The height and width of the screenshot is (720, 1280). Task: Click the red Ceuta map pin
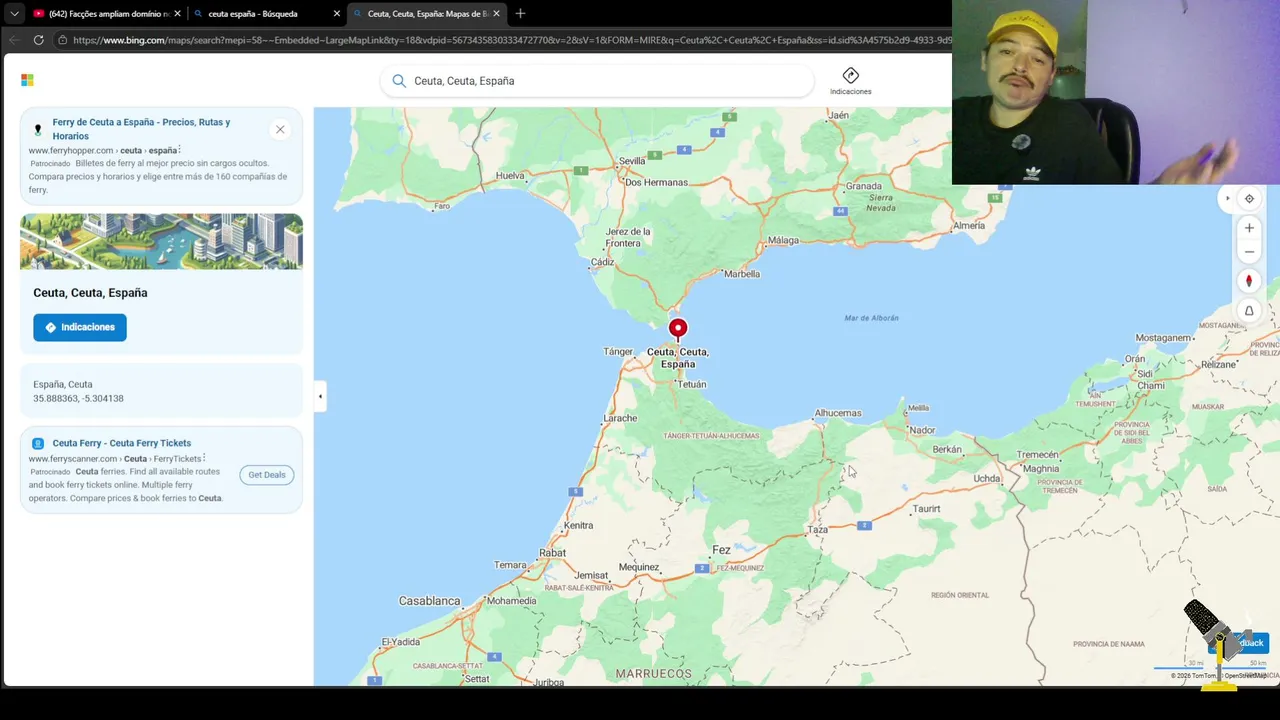coord(678,329)
